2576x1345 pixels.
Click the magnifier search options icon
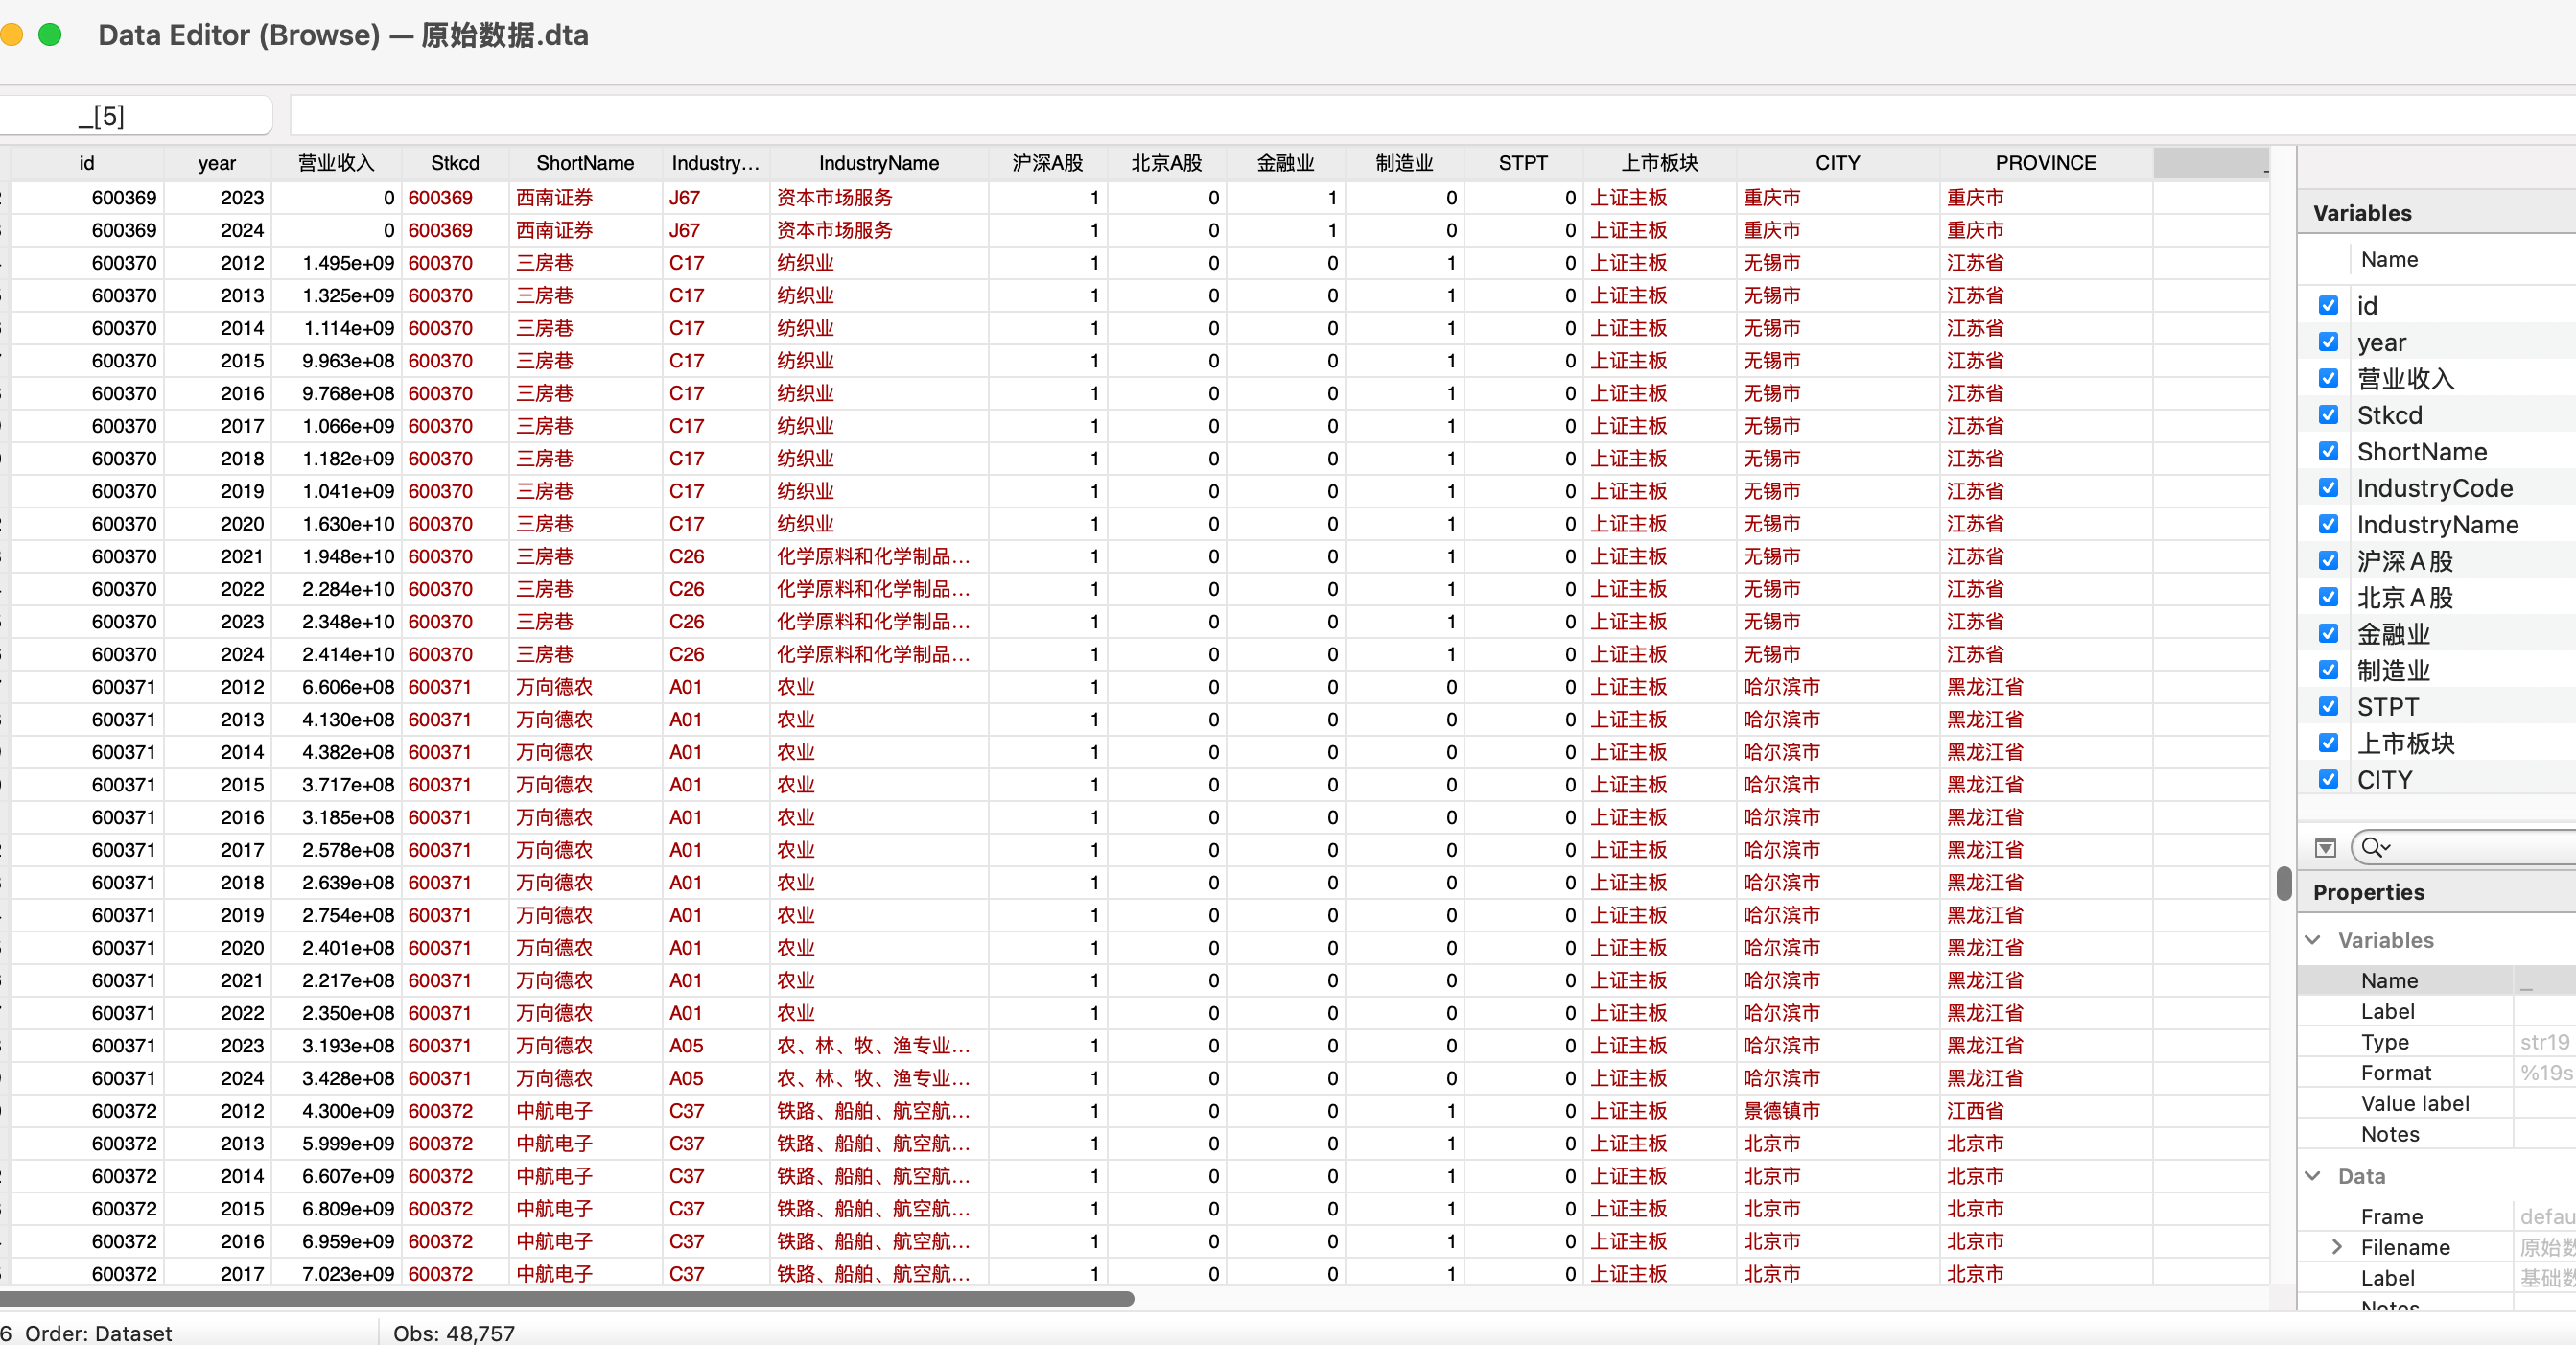pos(2375,848)
